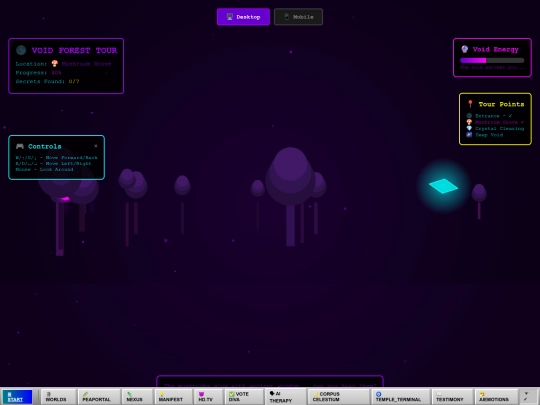The image size is (540, 405).
Task: Click the Secrets Found 0/7 counter
Action: pyautogui.click(x=47, y=82)
